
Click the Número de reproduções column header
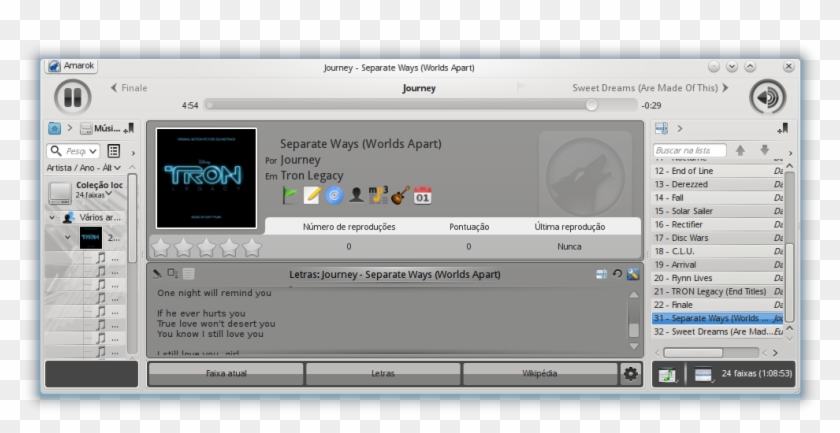349,227
